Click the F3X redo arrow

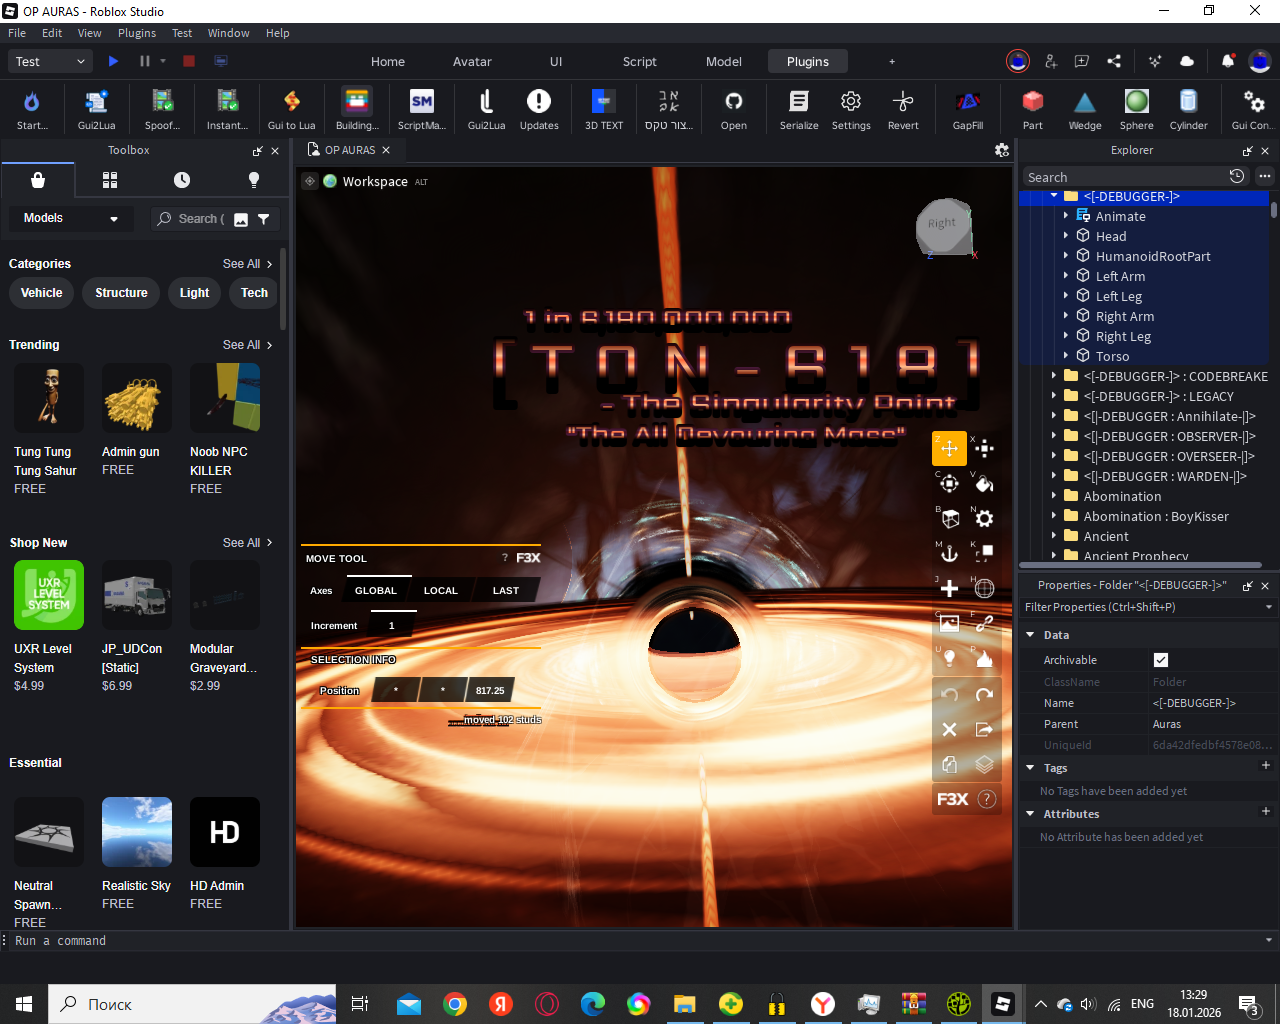pyautogui.click(x=985, y=694)
